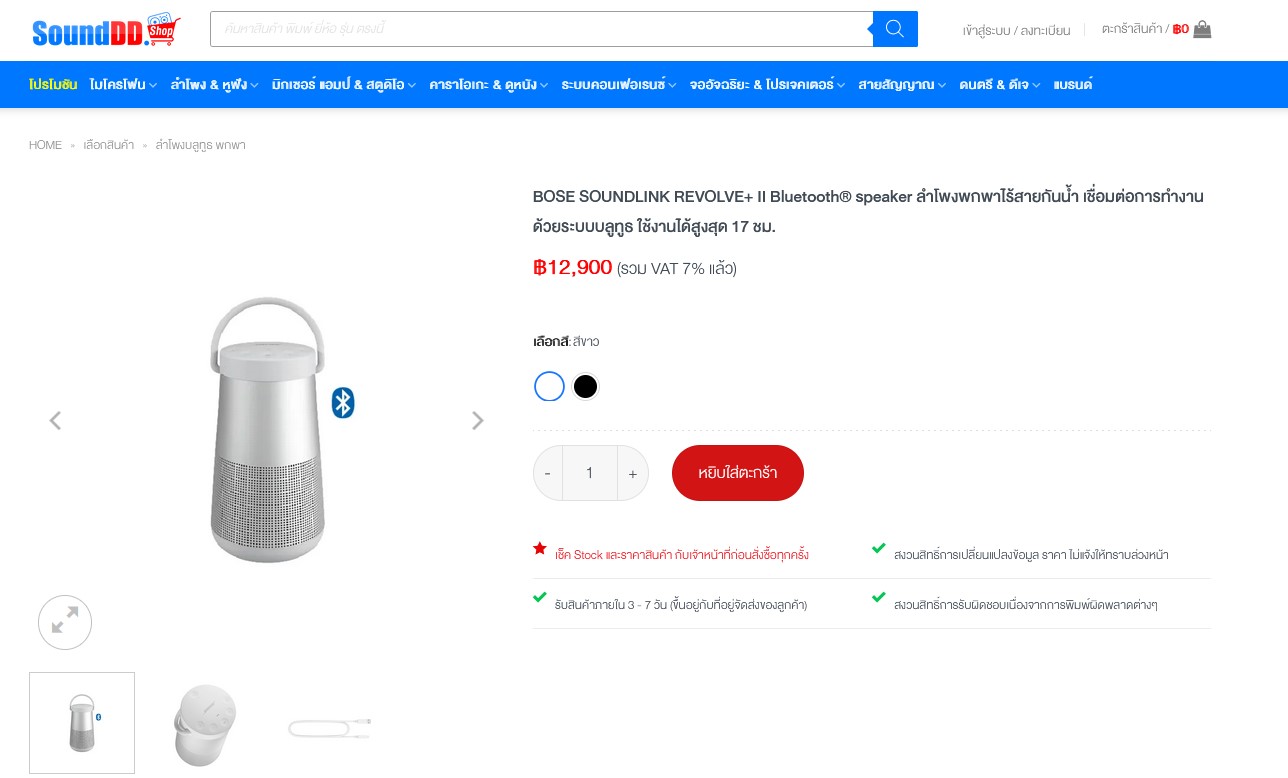Click the search magnifier icon
The width and height of the screenshot is (1288, 778).
895,29
